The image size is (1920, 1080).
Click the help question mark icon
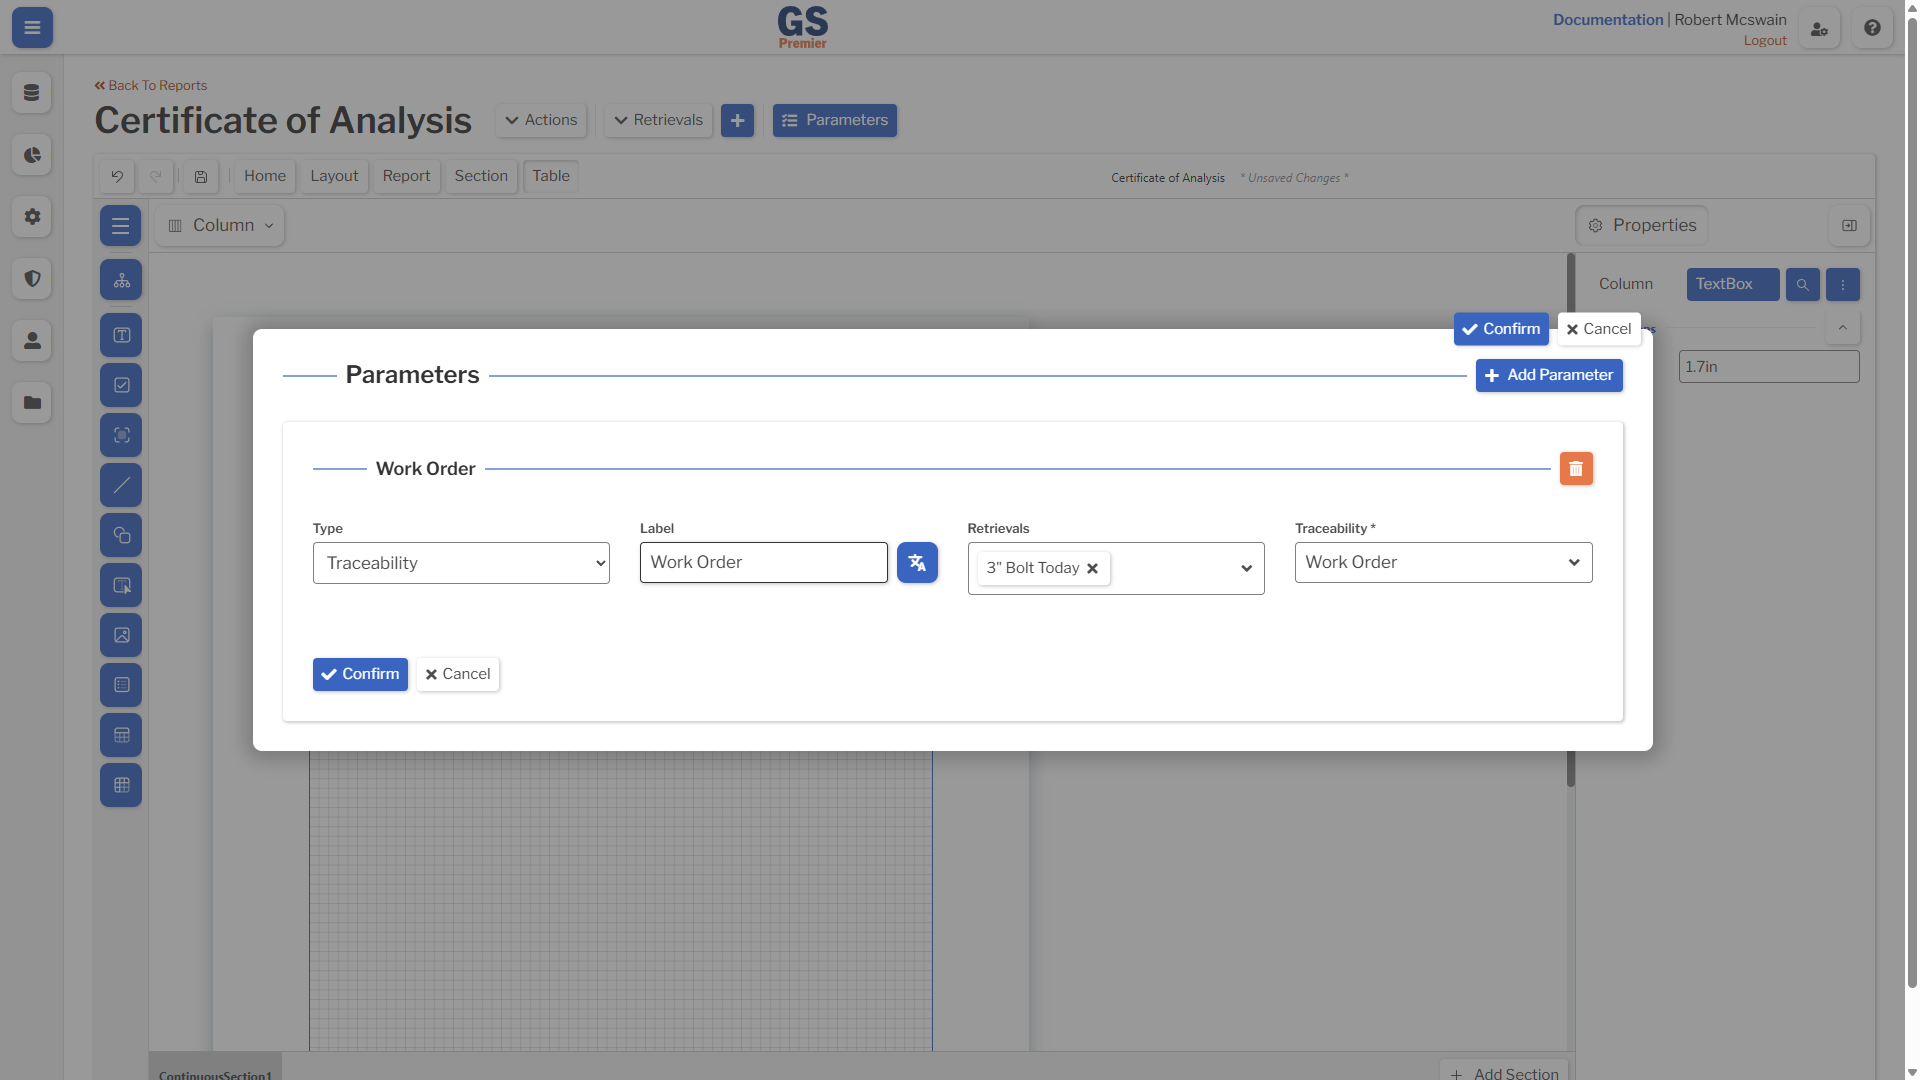tap(1872, 28)
